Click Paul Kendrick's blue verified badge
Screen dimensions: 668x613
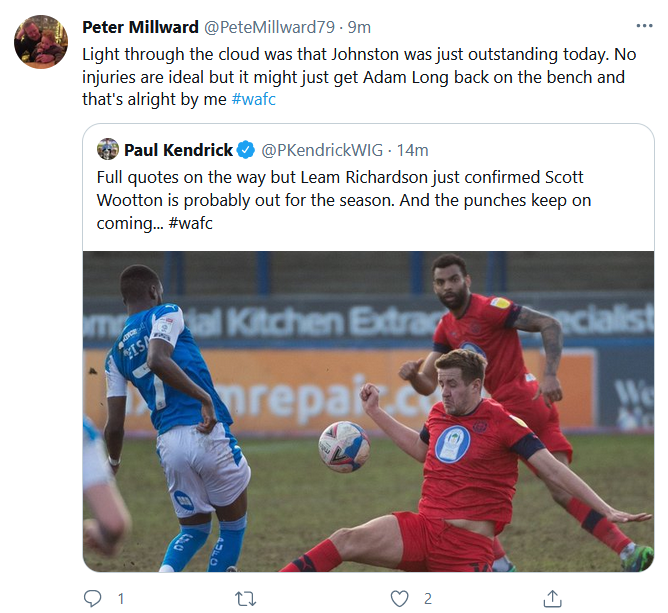coord(246,150)
